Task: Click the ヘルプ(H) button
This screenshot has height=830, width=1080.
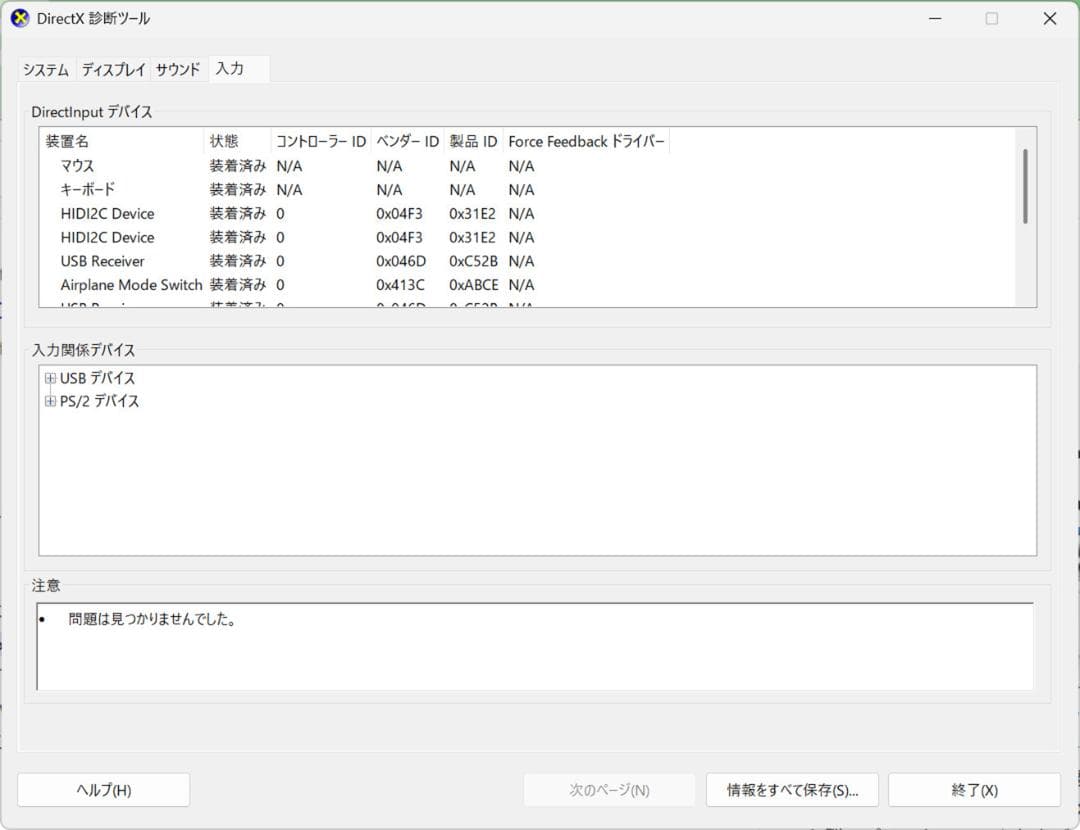Action: pos(103,789)
